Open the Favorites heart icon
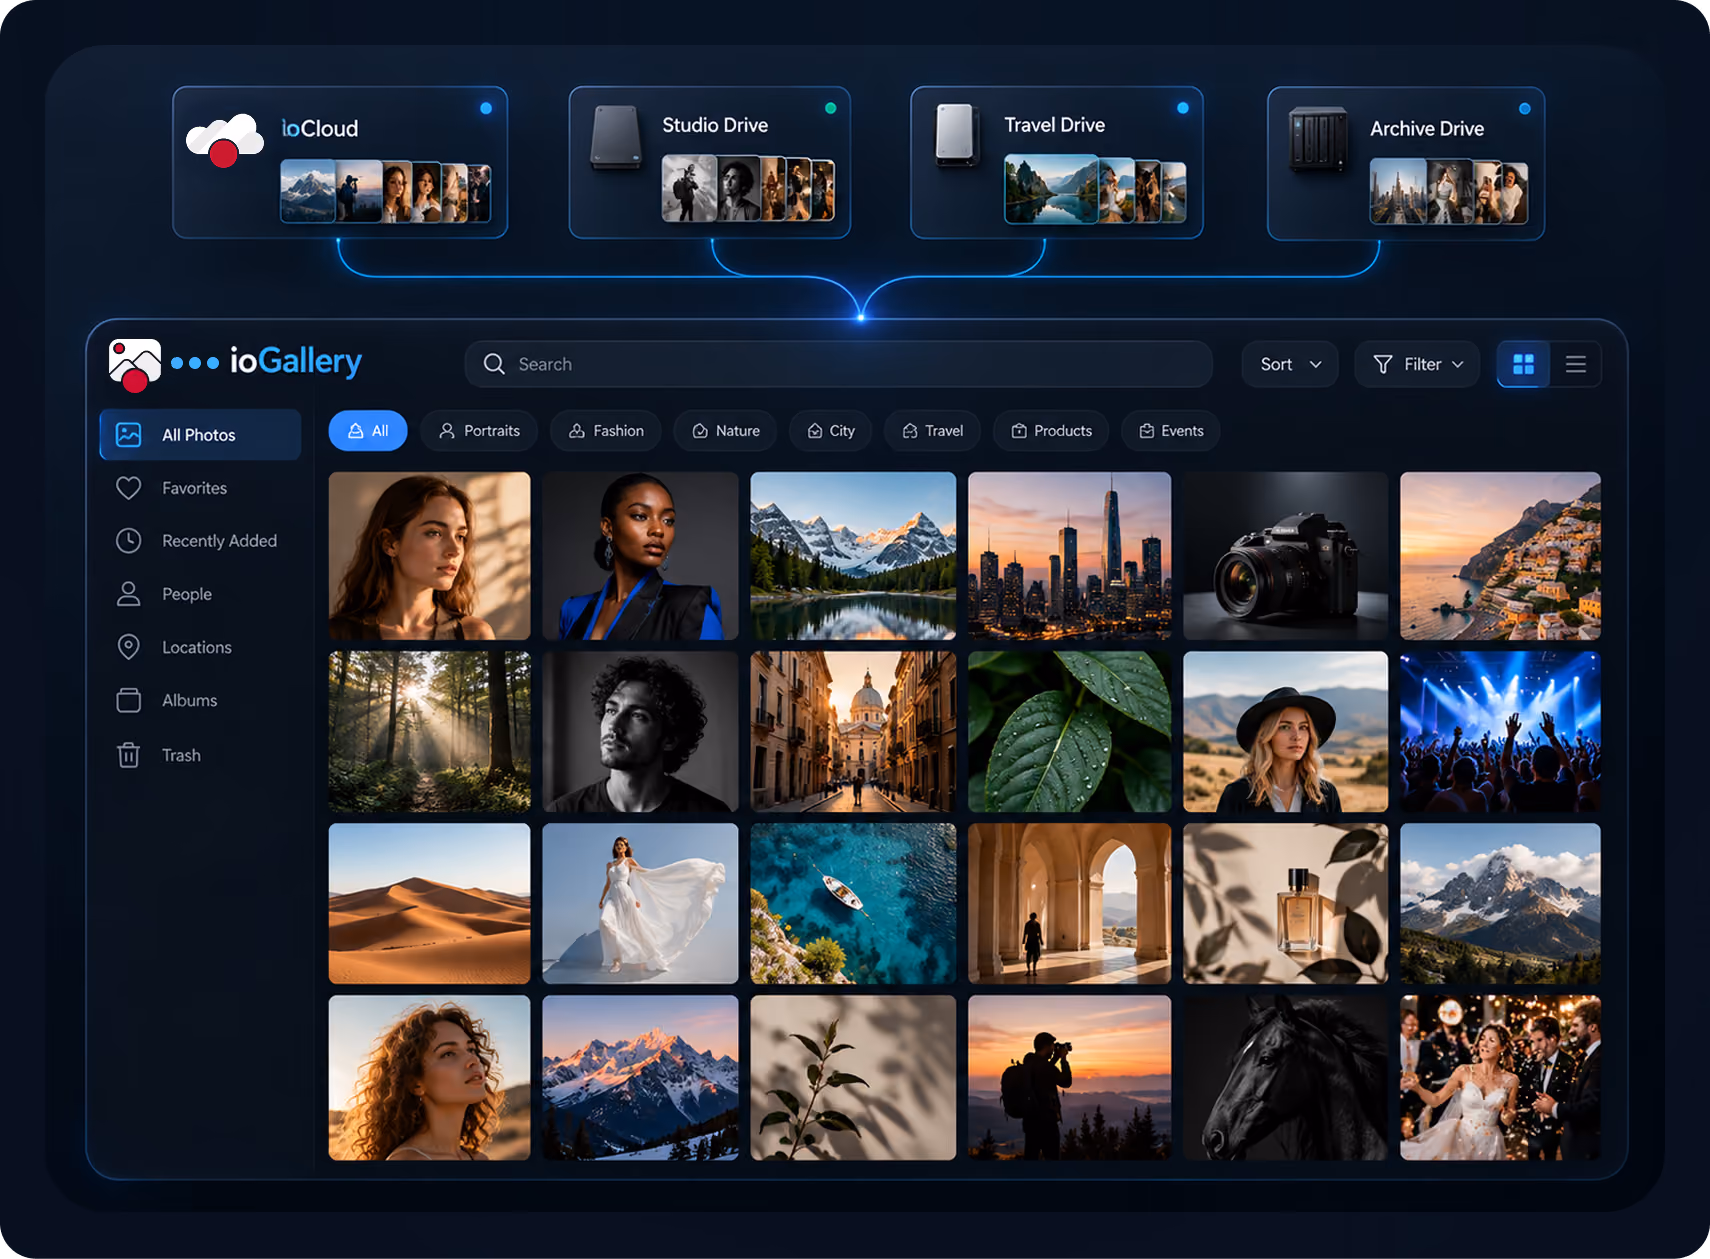1710x1259 pixels. (x=129, y=488)
